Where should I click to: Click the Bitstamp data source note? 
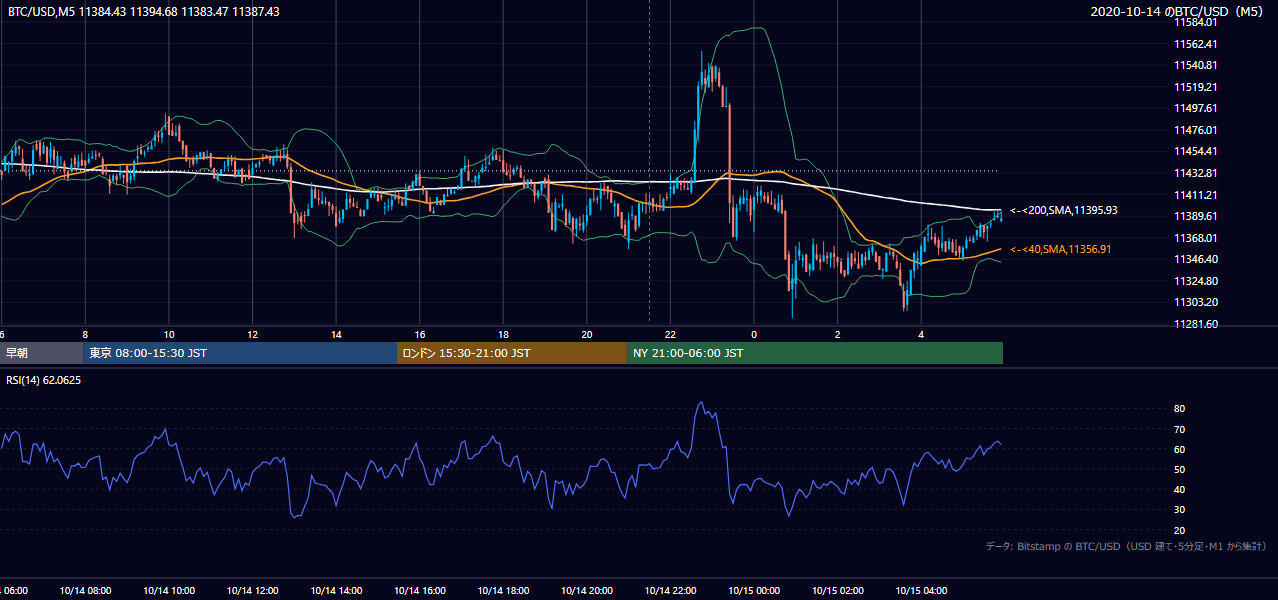coord(1126,546)
